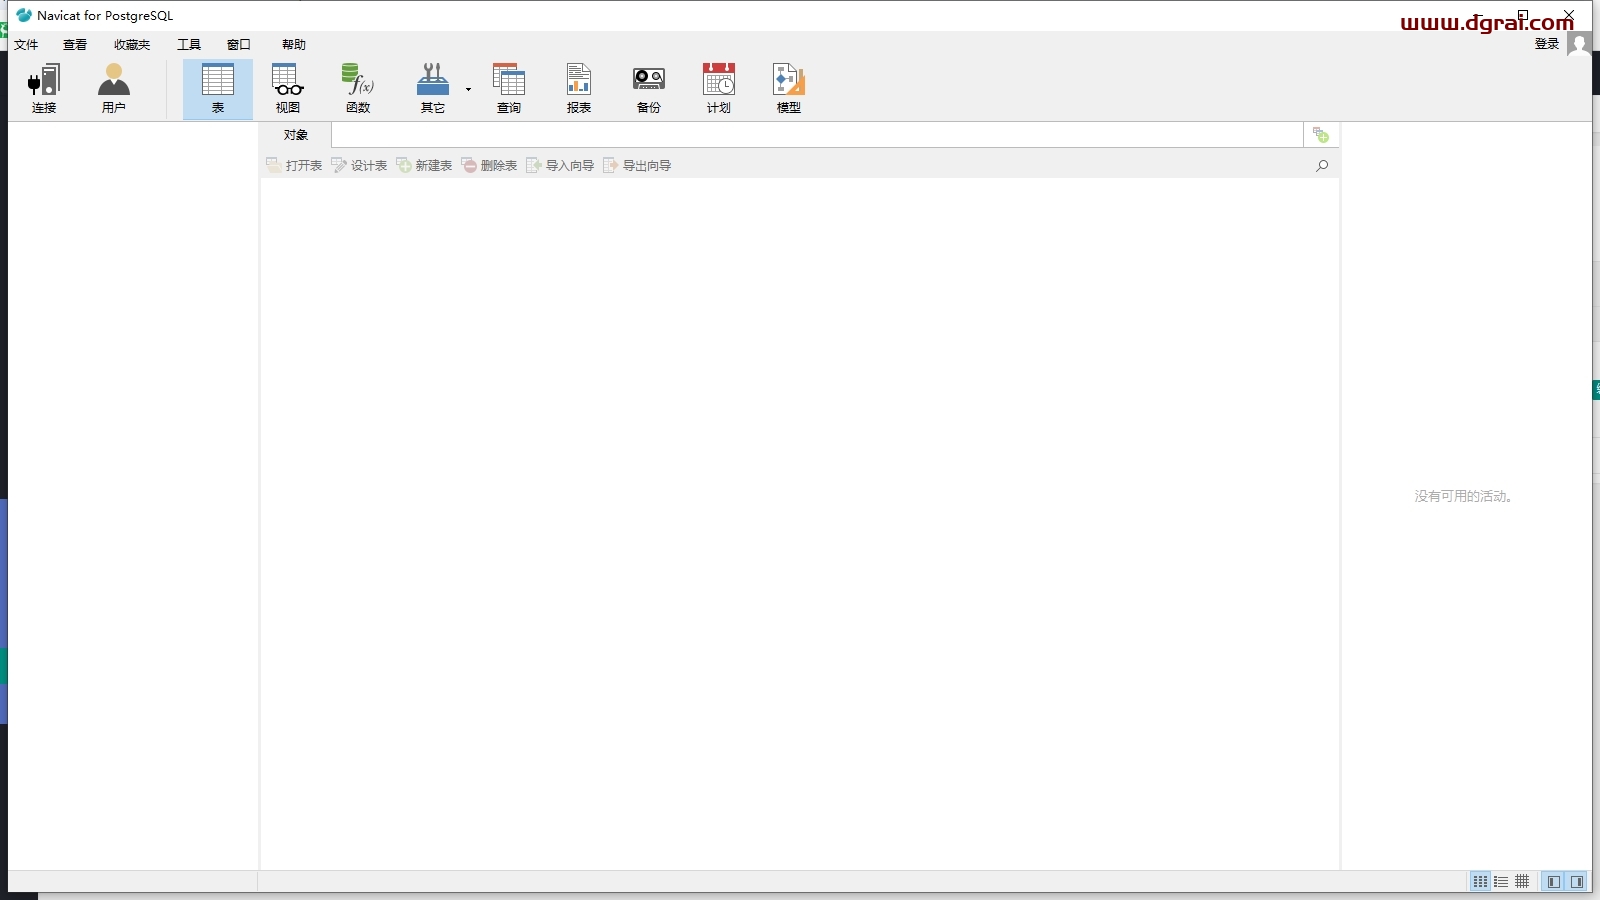Open the 查询 (Query) section
This screenshot has width=1600, height=900.
[509, 88]
